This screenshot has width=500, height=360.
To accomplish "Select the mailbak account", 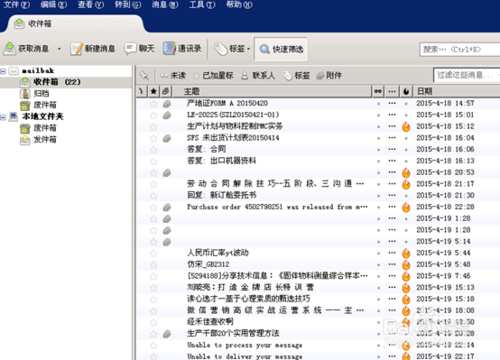I will click(38, 71).
